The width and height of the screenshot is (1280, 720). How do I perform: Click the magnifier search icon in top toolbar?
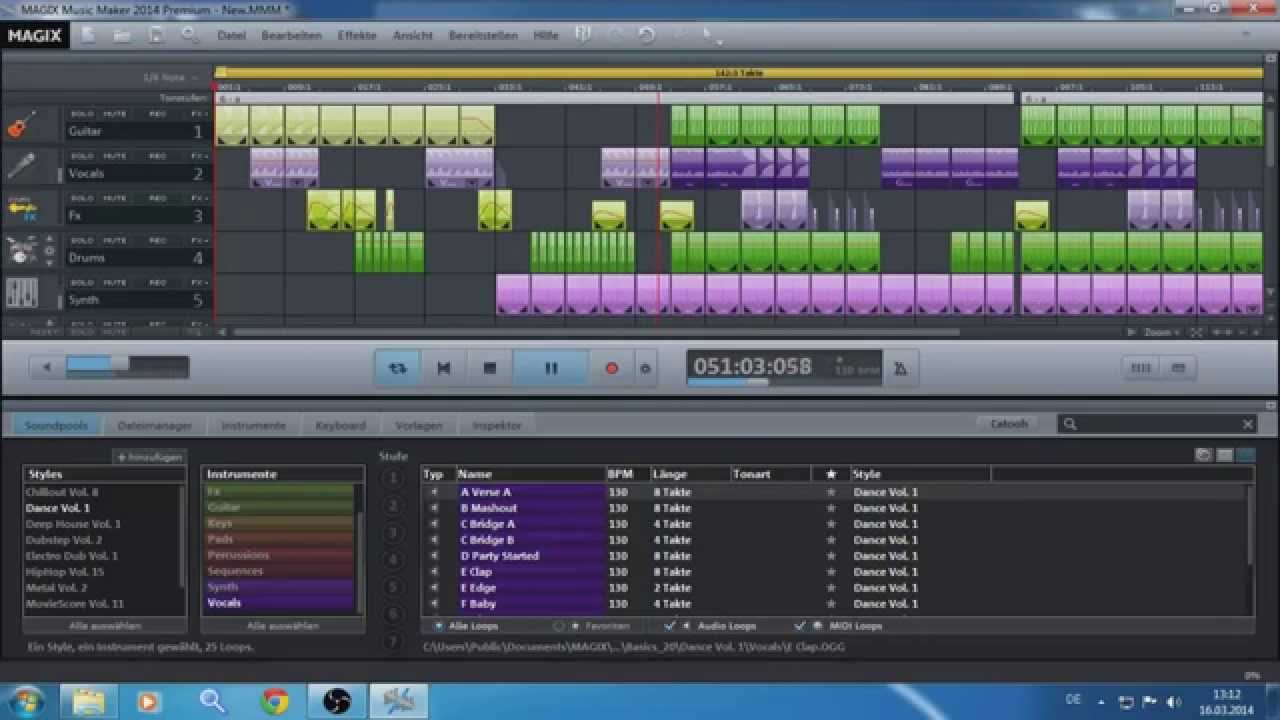coord(190,35)
